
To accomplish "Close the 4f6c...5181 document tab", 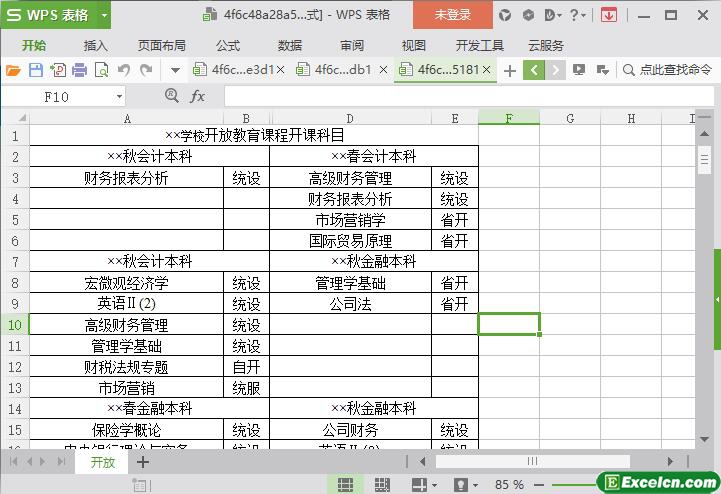I will click(487, 70).
